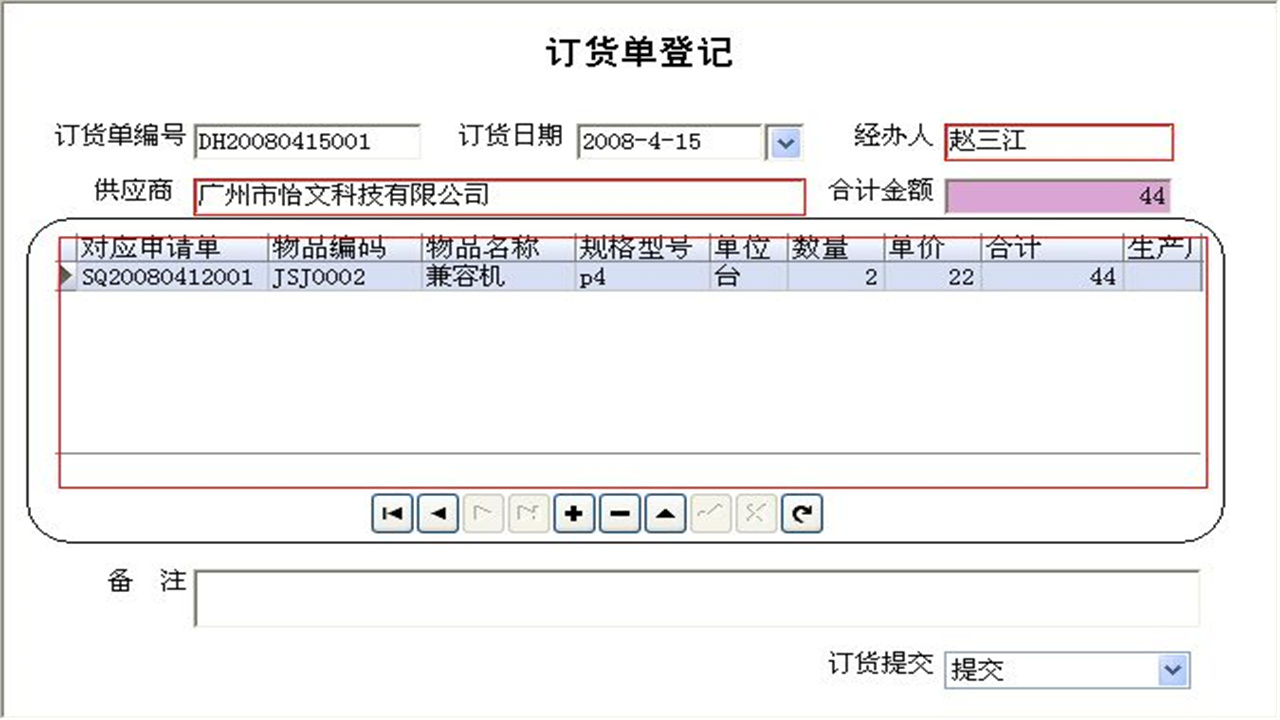Click the 物品名称 column header
Screen dimensions: 1280x720
[490, 248]
